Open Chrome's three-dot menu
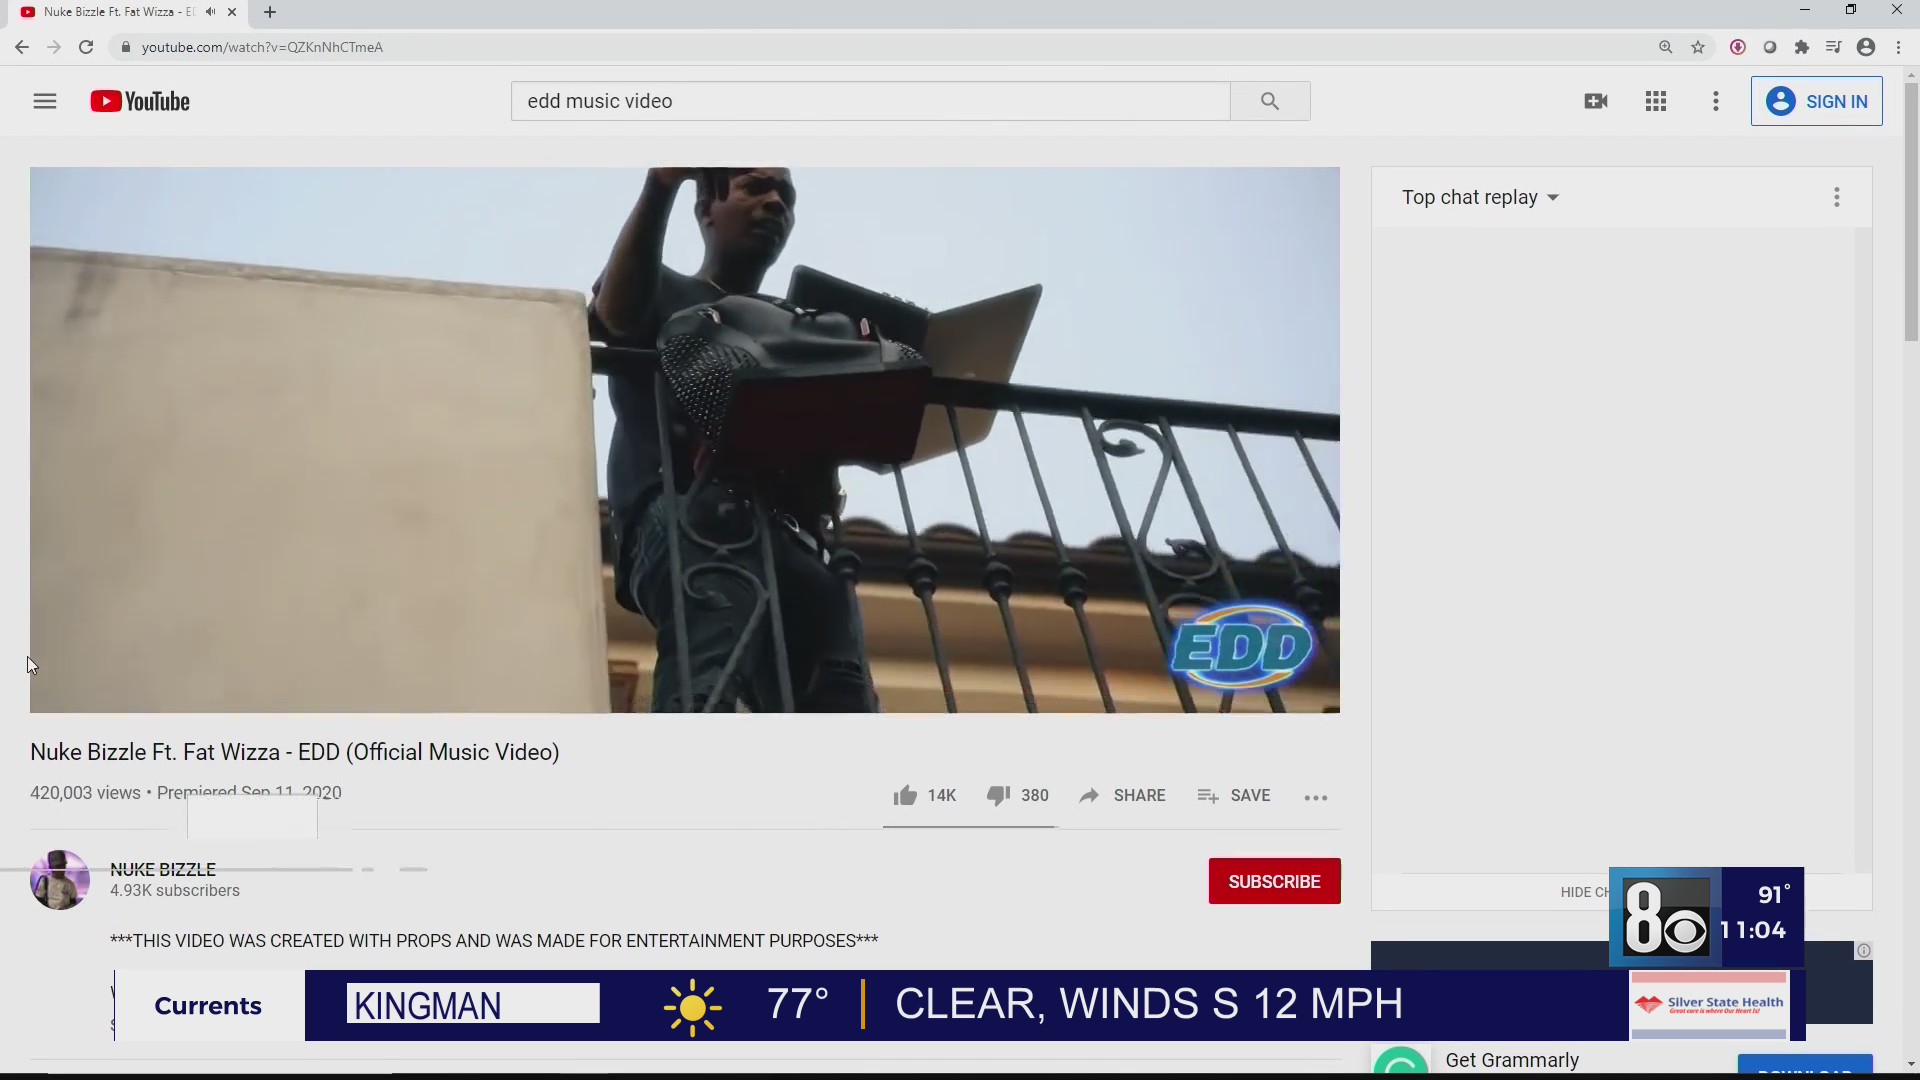 point(1898,47)
